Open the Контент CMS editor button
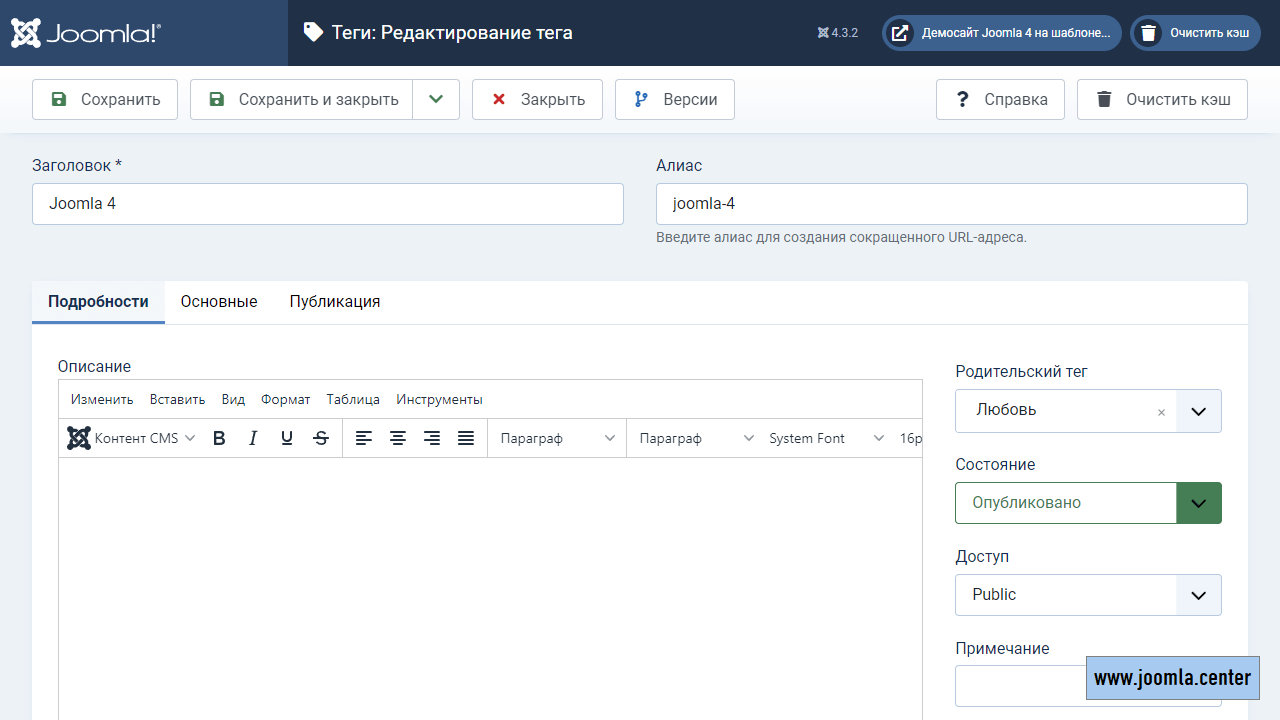Screen dimensions: 1280x720 [131, 438]
